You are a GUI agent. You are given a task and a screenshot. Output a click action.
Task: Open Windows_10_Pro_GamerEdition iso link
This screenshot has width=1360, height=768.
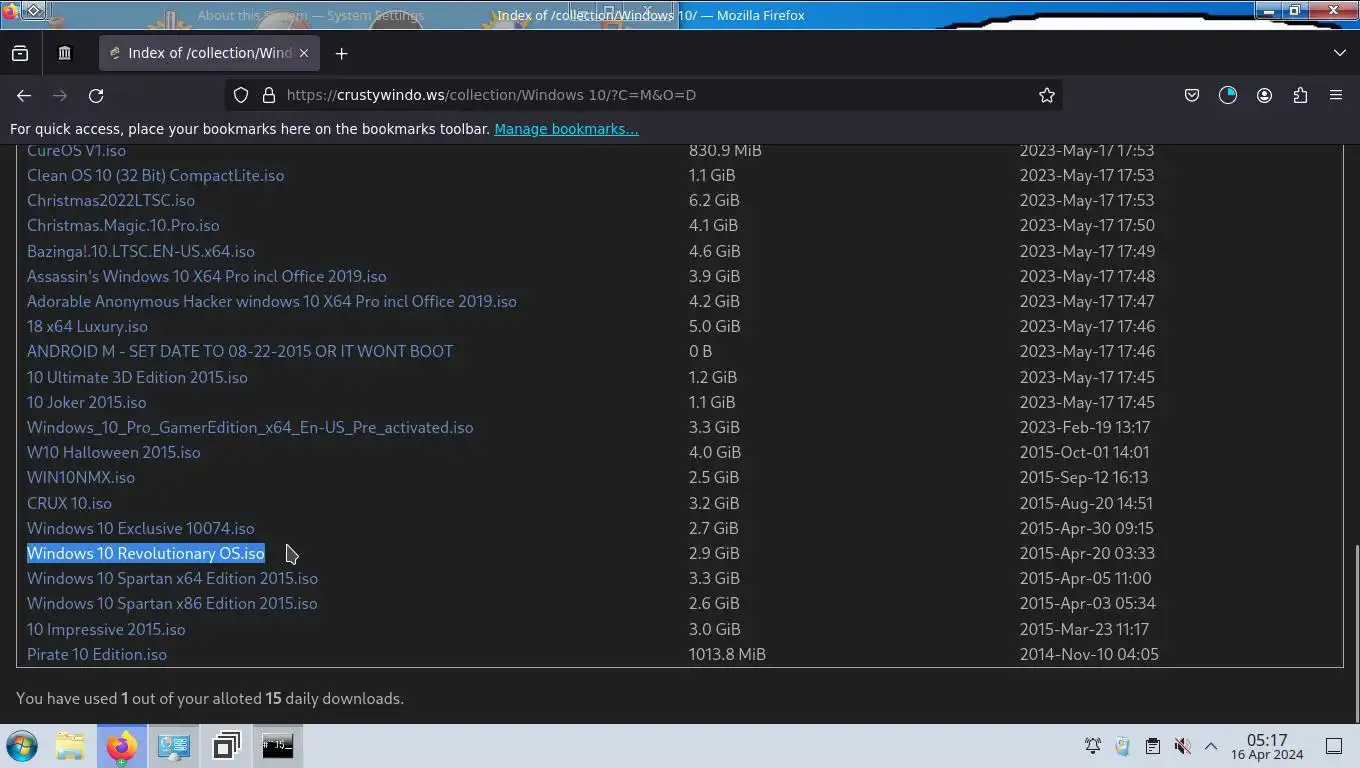[250, 427]
